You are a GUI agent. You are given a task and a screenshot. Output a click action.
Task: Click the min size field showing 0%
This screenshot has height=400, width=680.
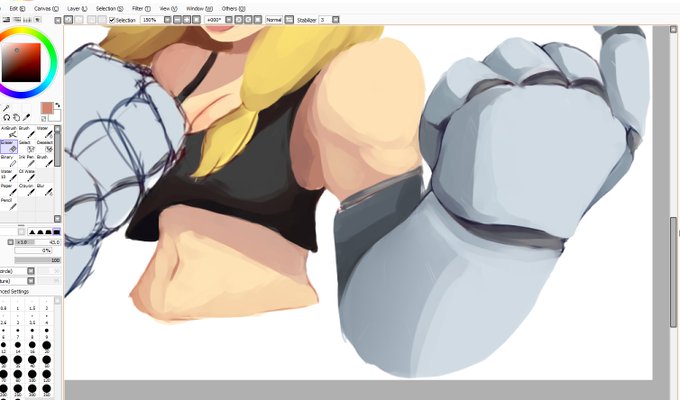click(x=33, y=250)
